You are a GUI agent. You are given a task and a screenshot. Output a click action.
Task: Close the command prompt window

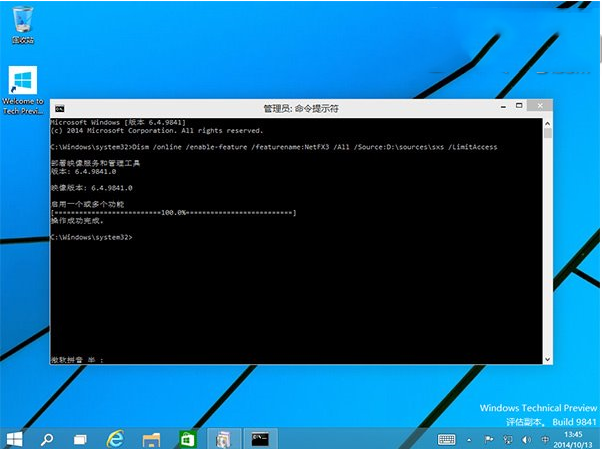(540, 106)
